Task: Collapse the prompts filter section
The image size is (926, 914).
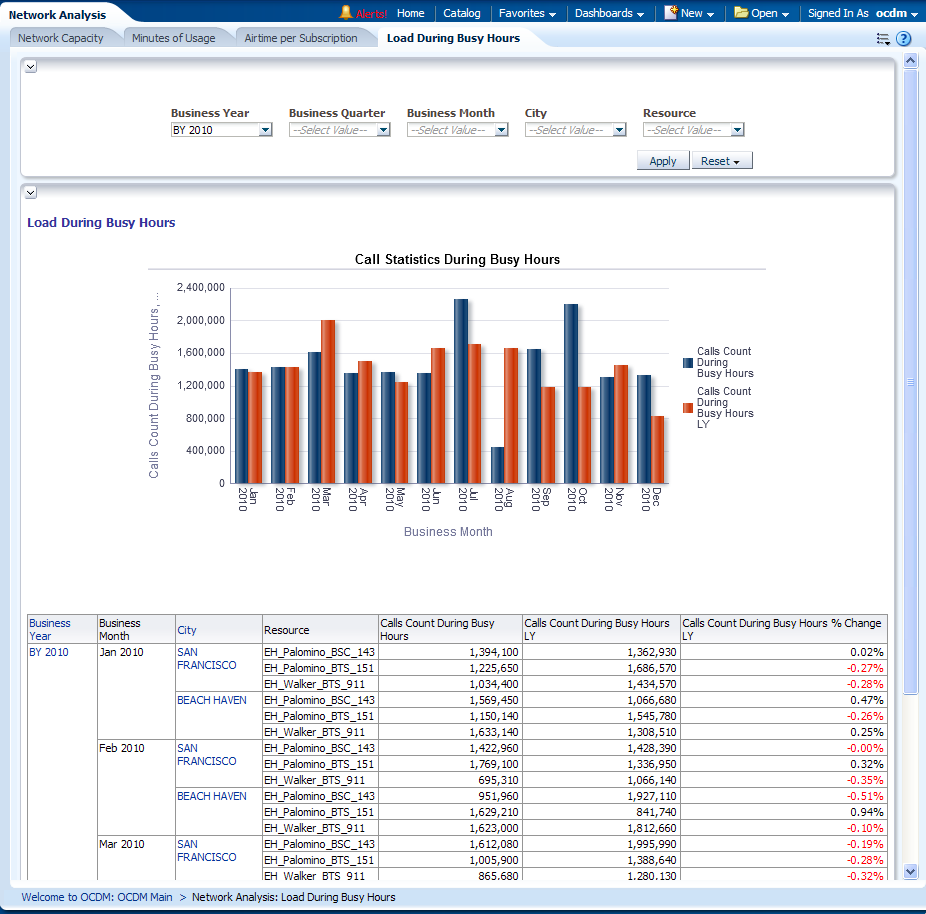Action: coord(31,66)
